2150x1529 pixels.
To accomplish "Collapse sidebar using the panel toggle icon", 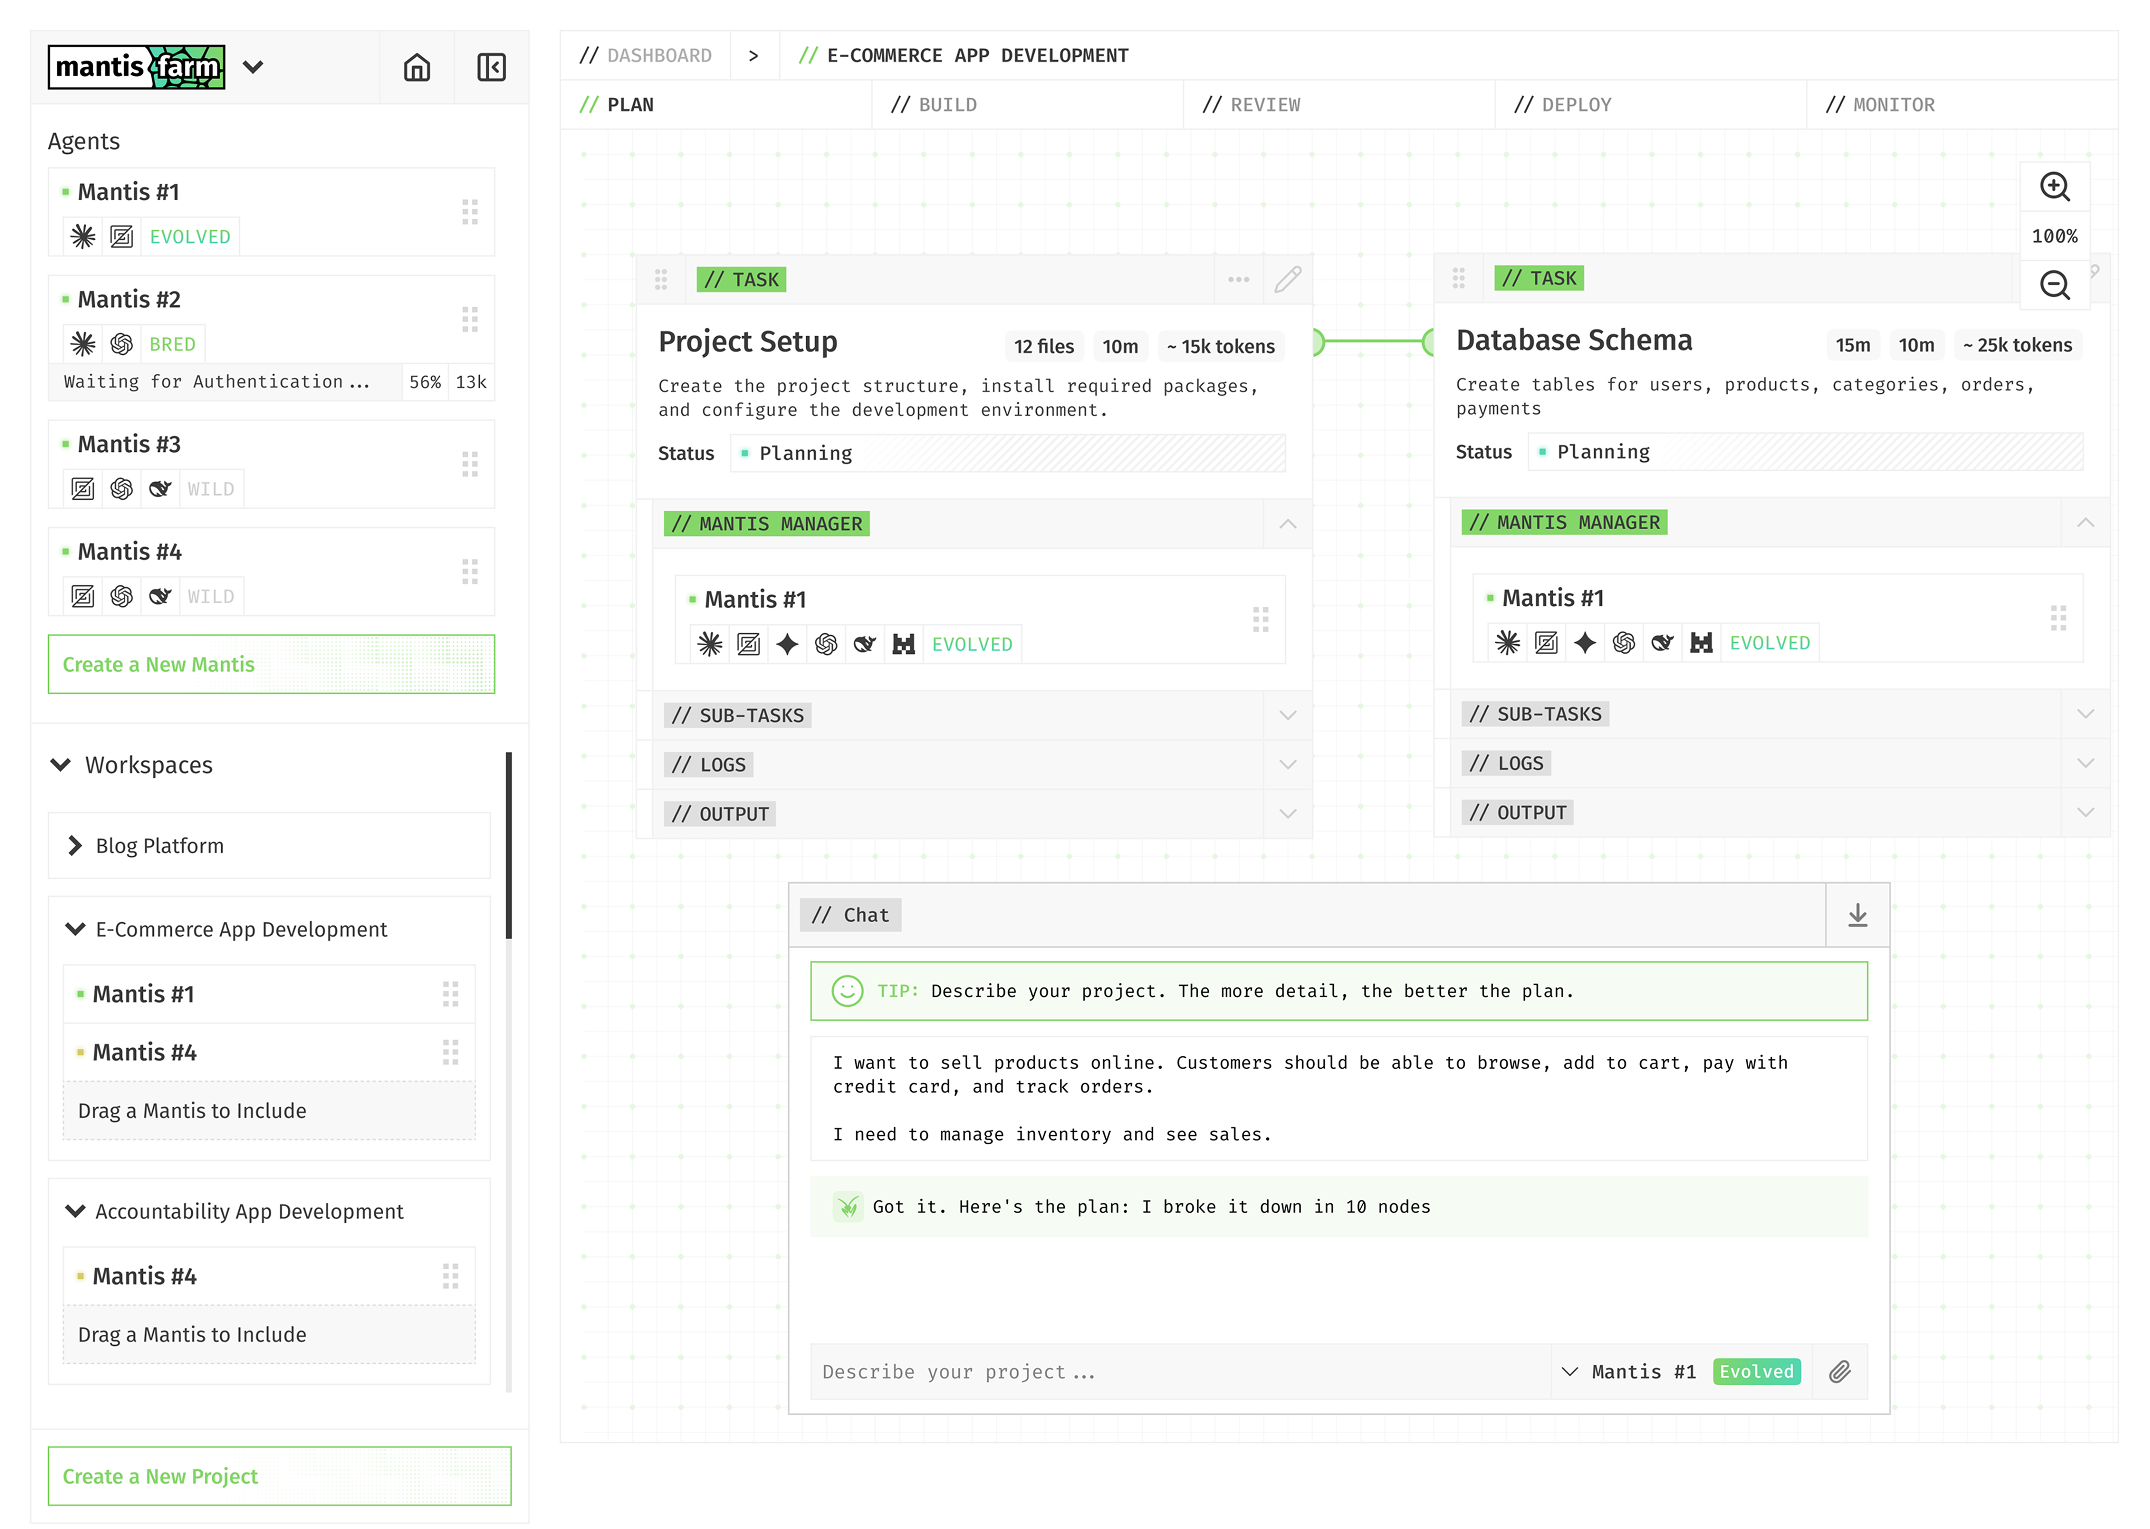I will point(491,67).
